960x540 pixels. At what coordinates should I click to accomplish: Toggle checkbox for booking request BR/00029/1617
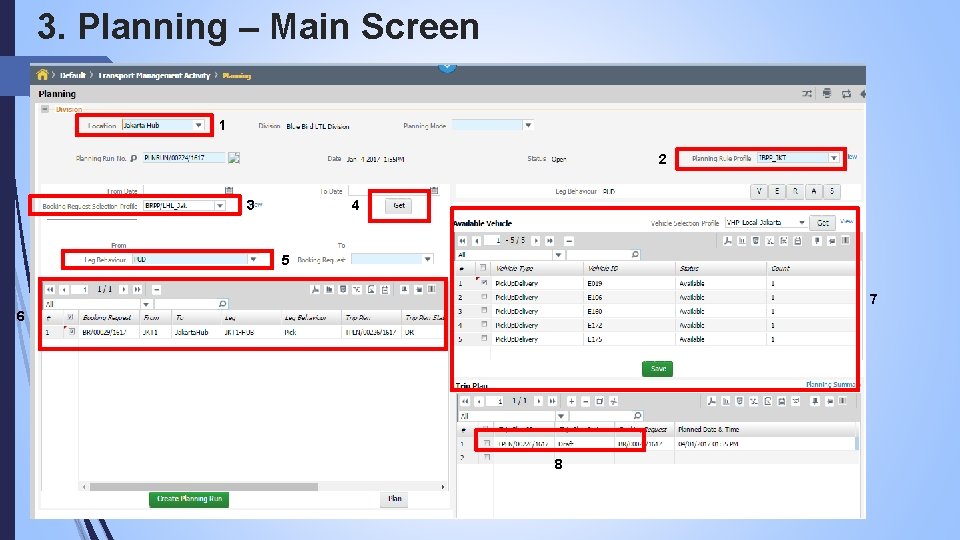click(x=71, y=332)
